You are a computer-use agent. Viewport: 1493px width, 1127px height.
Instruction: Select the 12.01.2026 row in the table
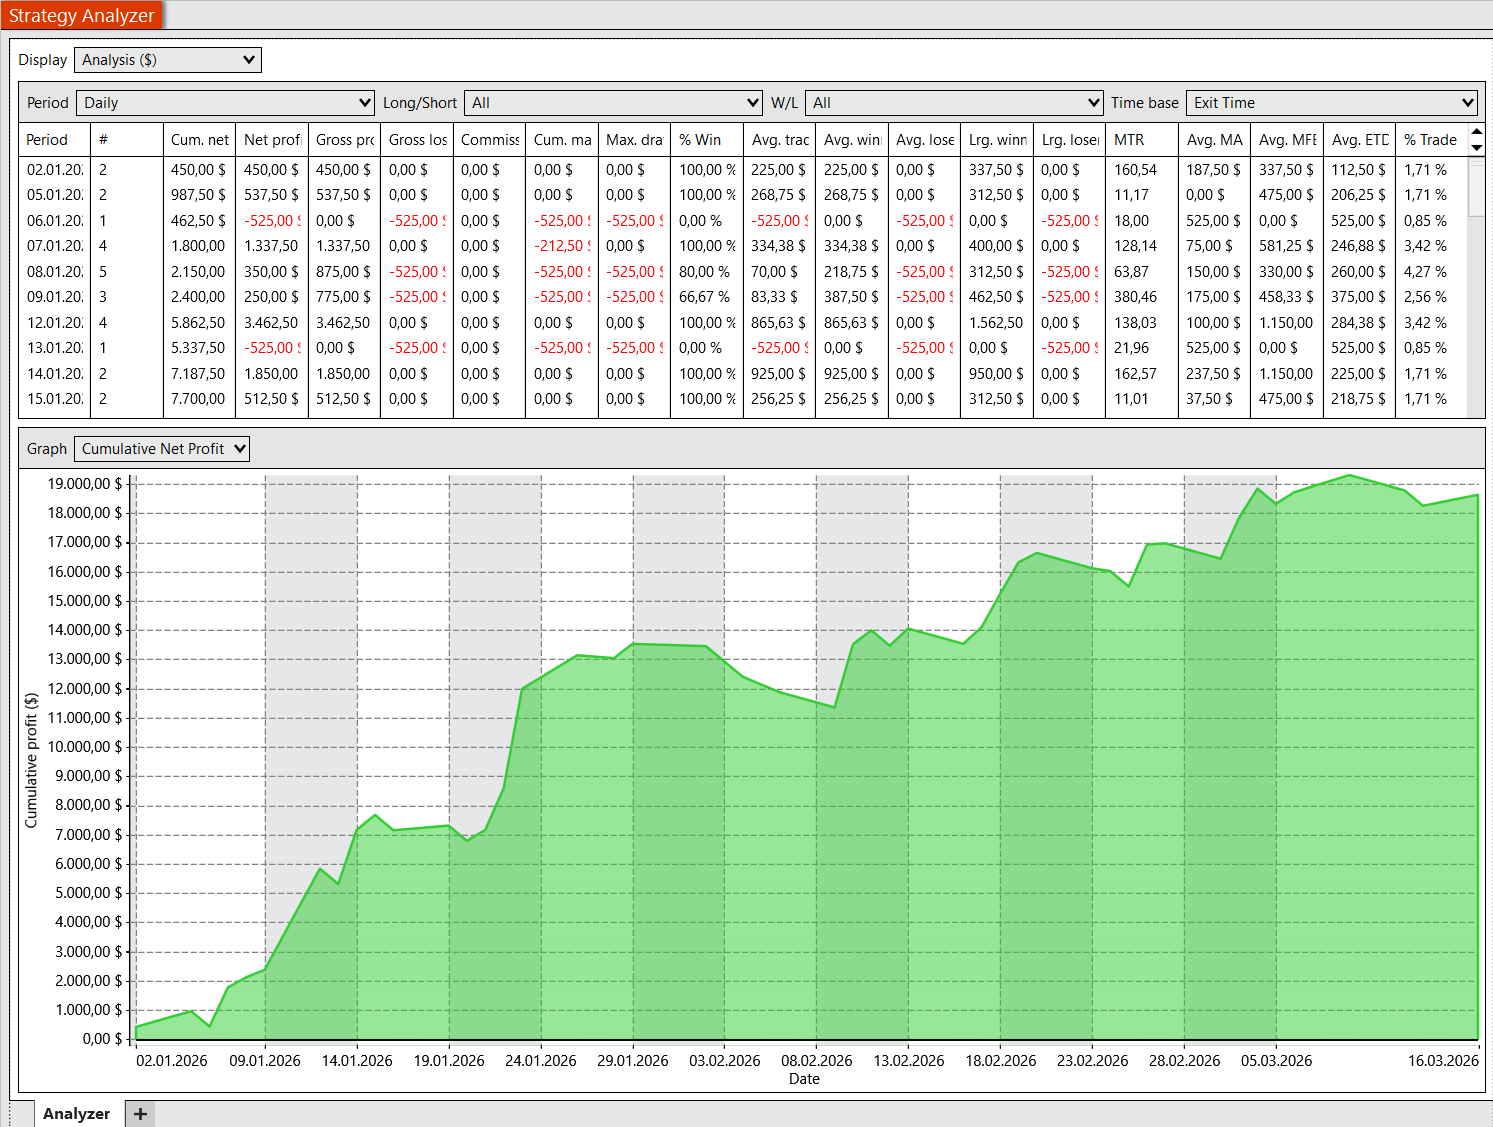pyautogui.click(x=55, y=323)
